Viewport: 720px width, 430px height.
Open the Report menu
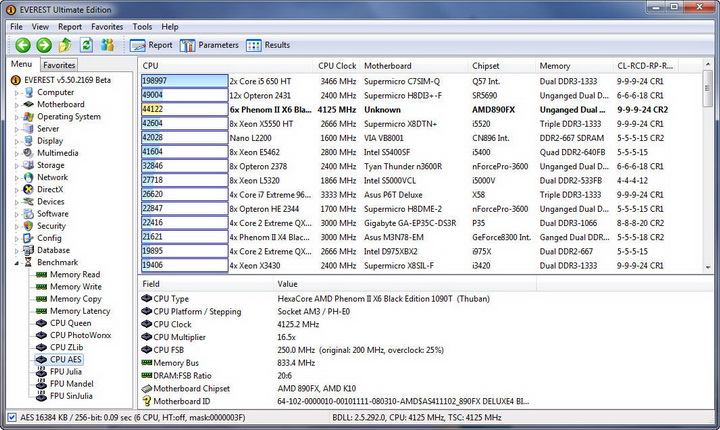[70, 27]
